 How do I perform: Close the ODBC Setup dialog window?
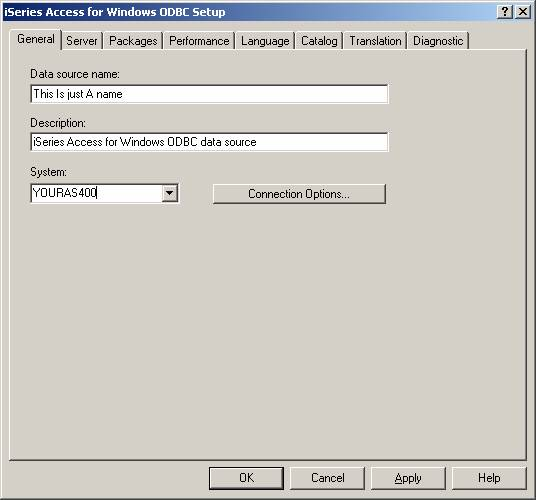522,12
